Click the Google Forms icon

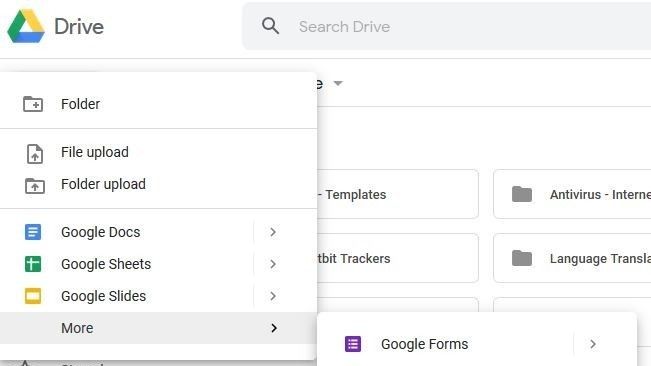click(353, 344)
